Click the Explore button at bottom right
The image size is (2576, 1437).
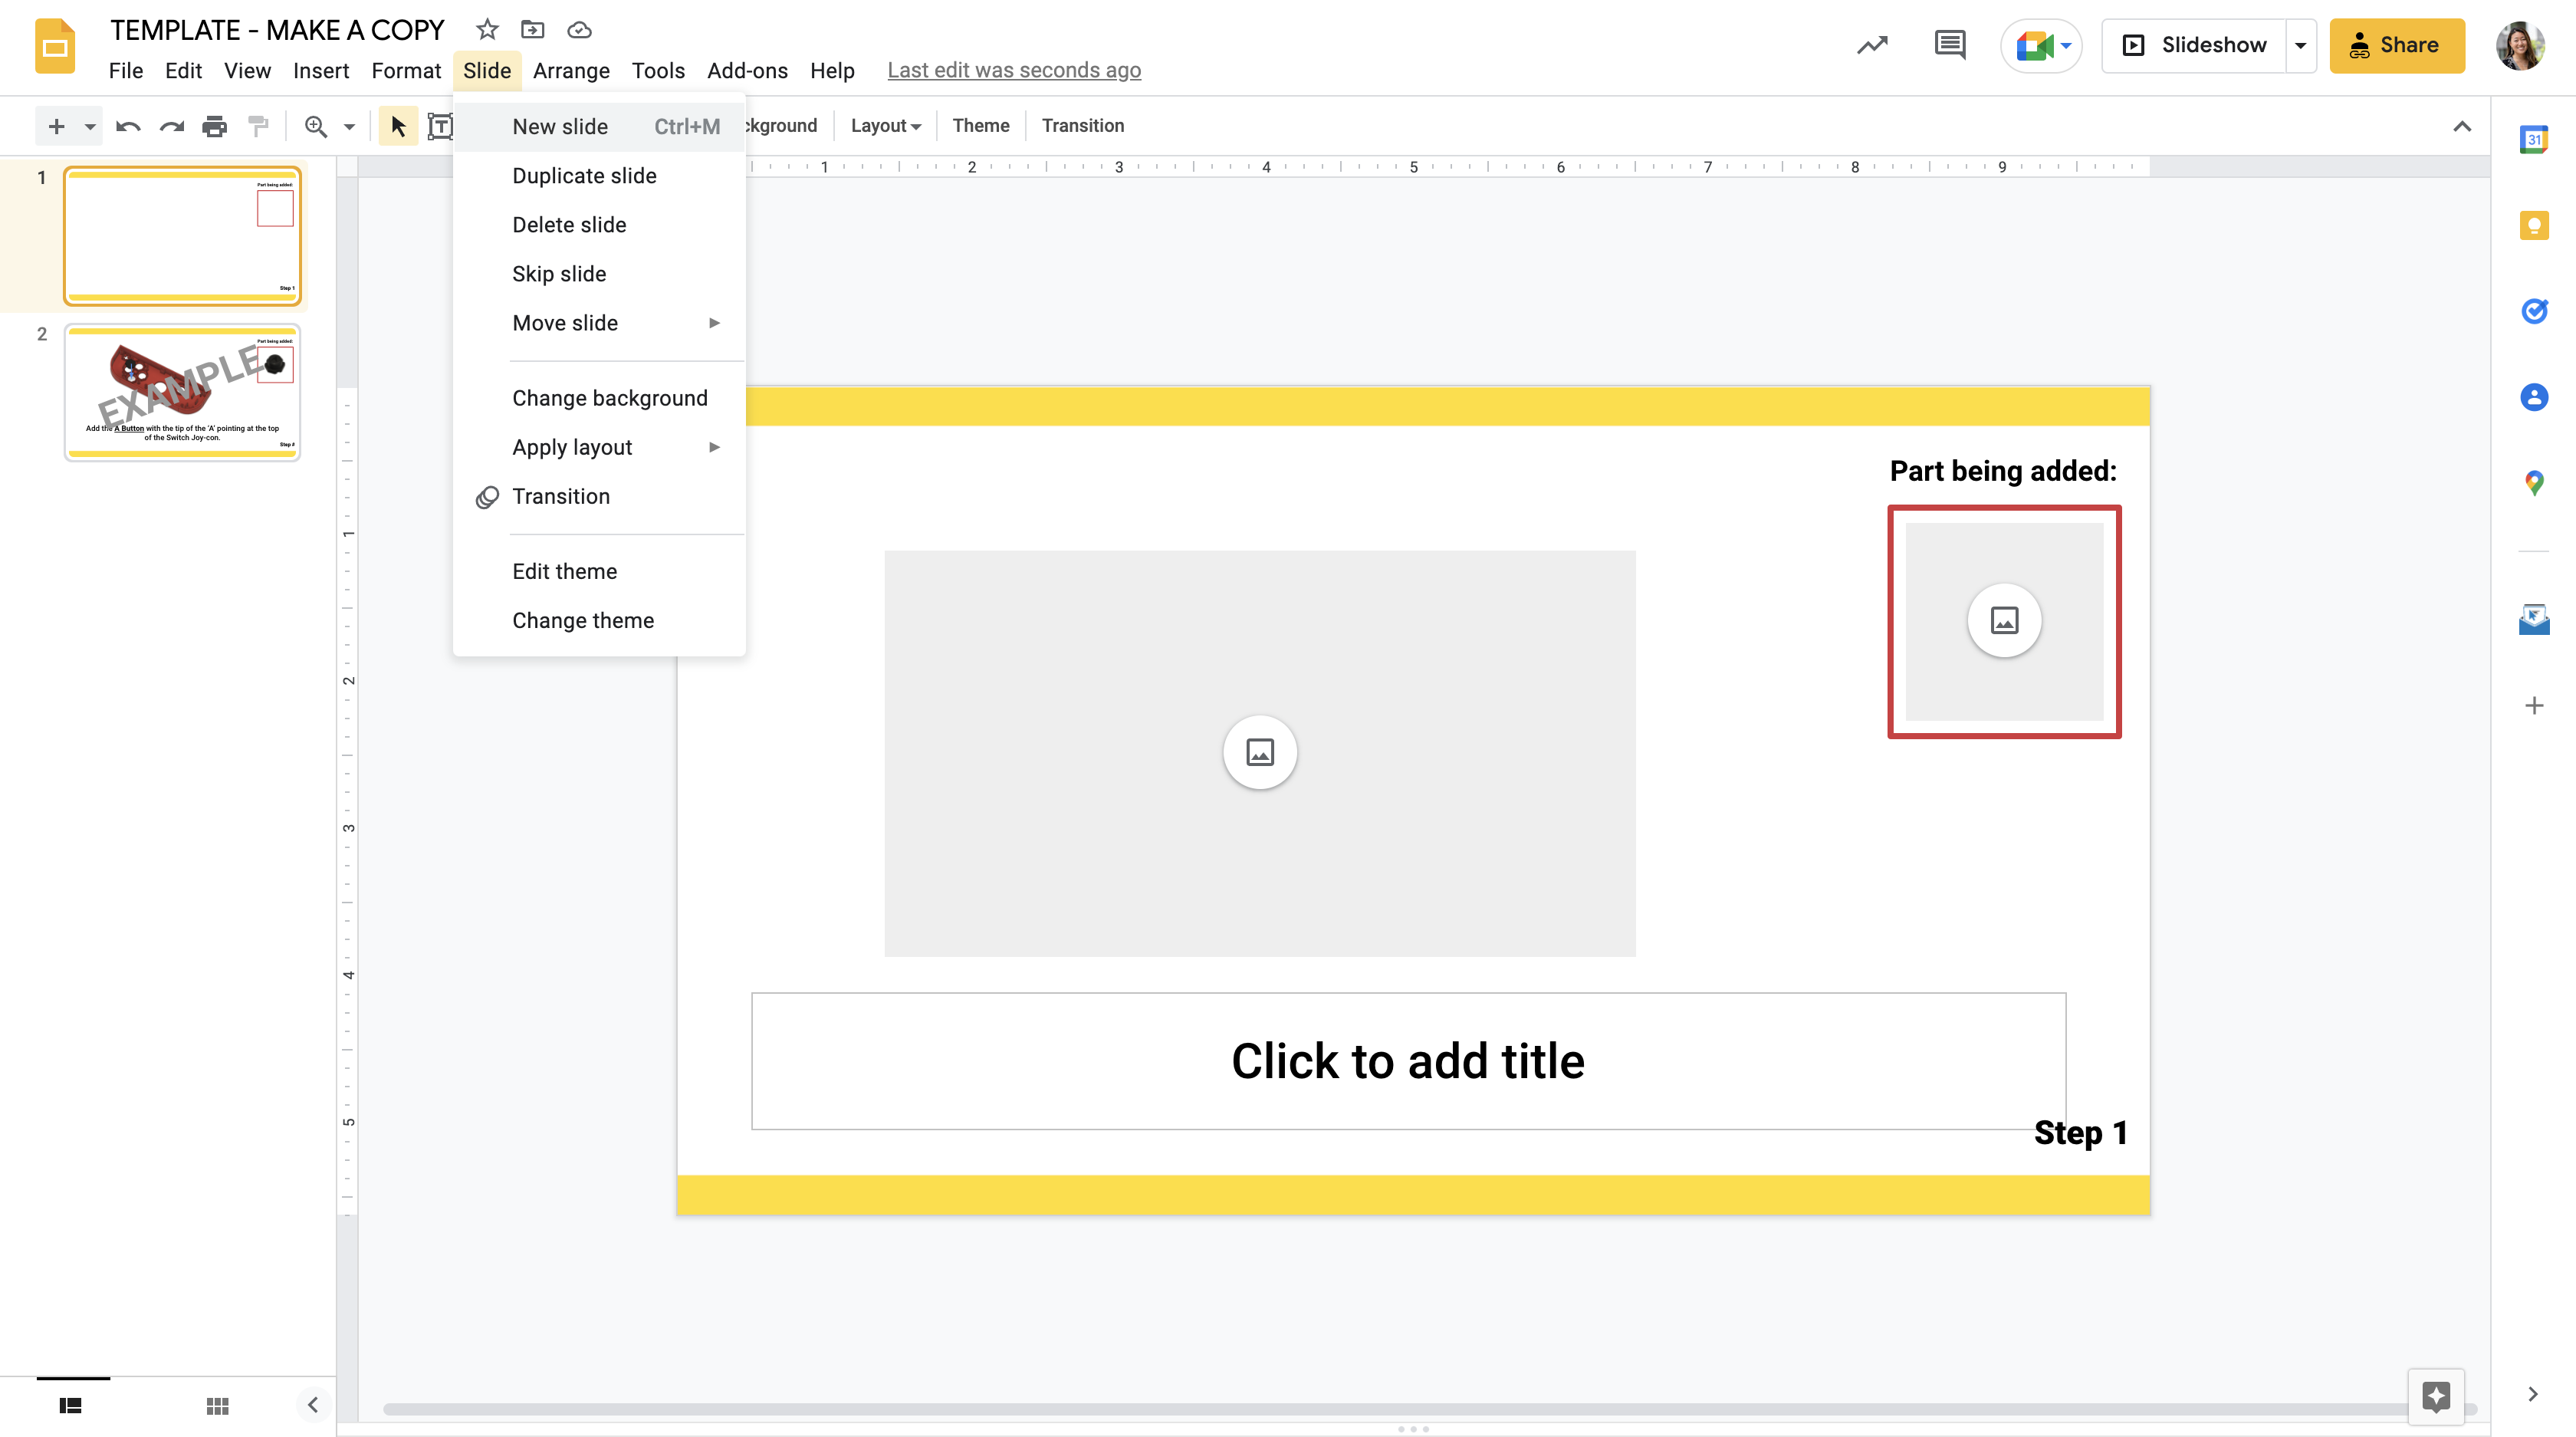[x=2436, y=1395]
